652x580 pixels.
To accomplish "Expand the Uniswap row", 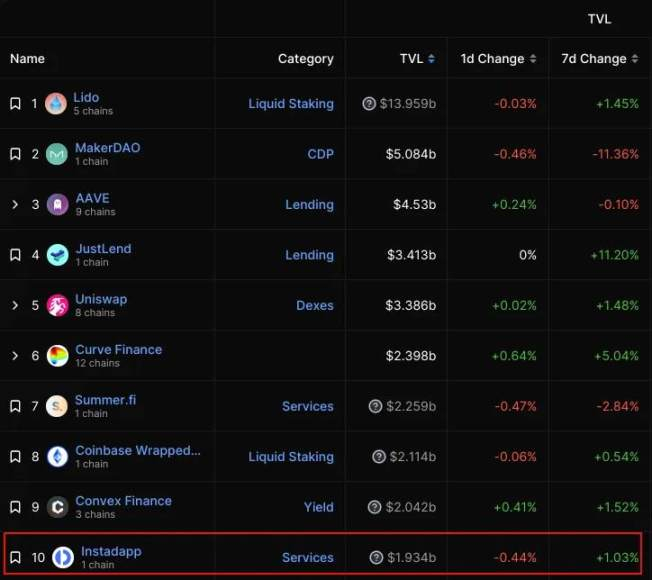I will tap(15, 305).
